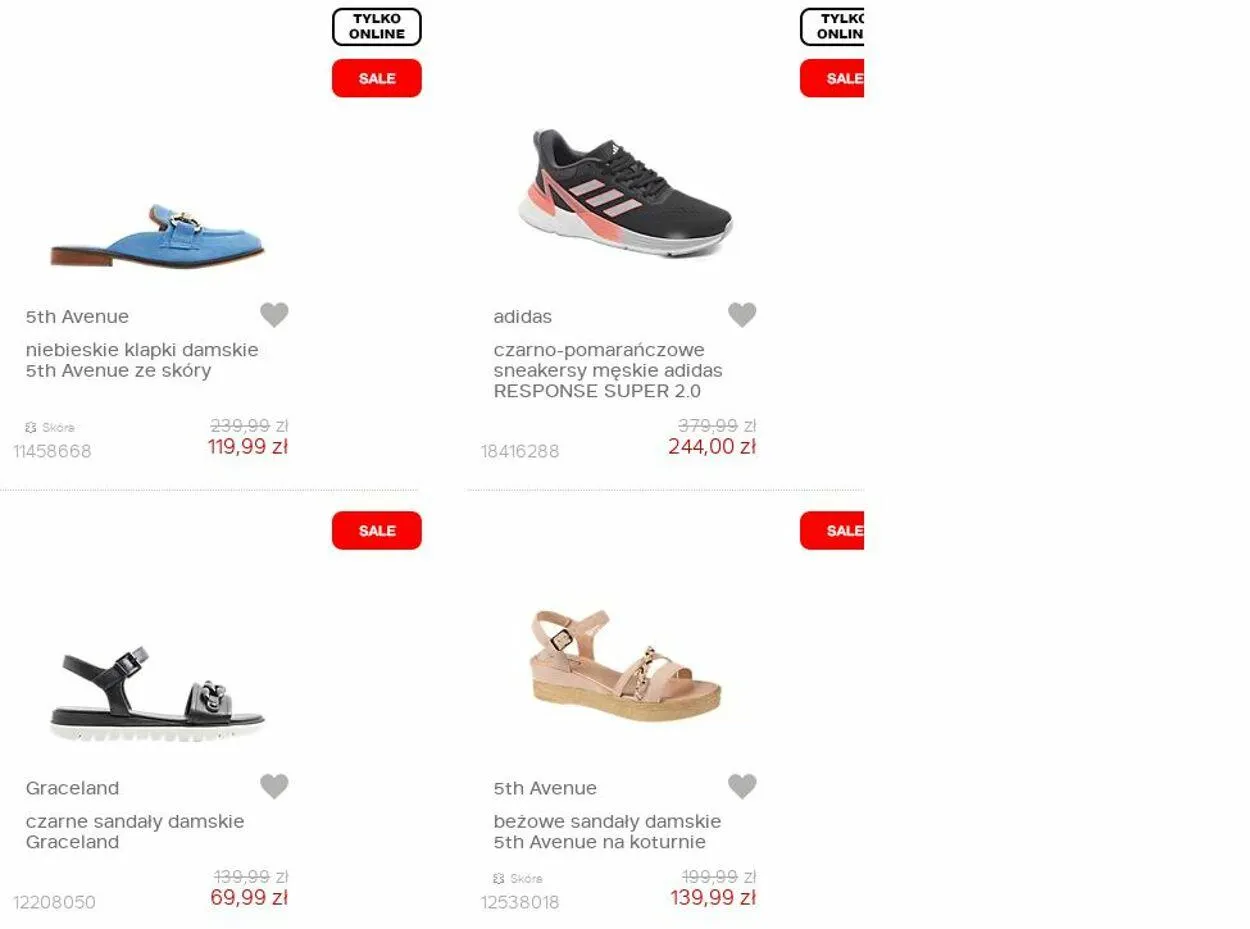
Task: Click the Skóra leather icon under blue klapki
Action: 31,427
